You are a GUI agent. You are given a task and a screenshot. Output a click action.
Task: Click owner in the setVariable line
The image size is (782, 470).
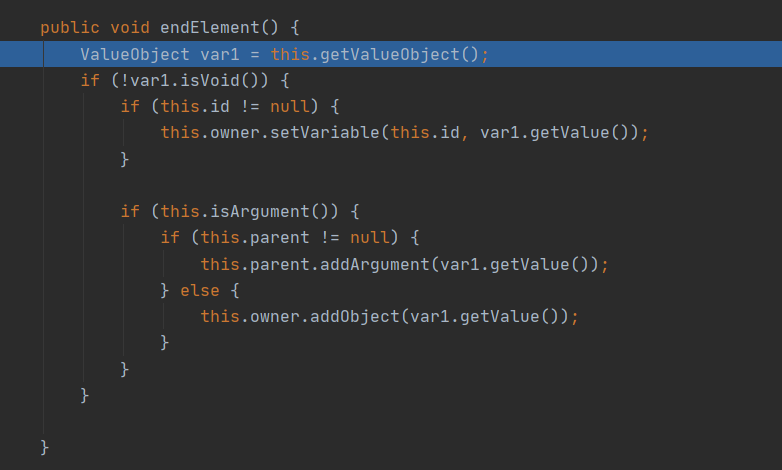coord(225,132)
